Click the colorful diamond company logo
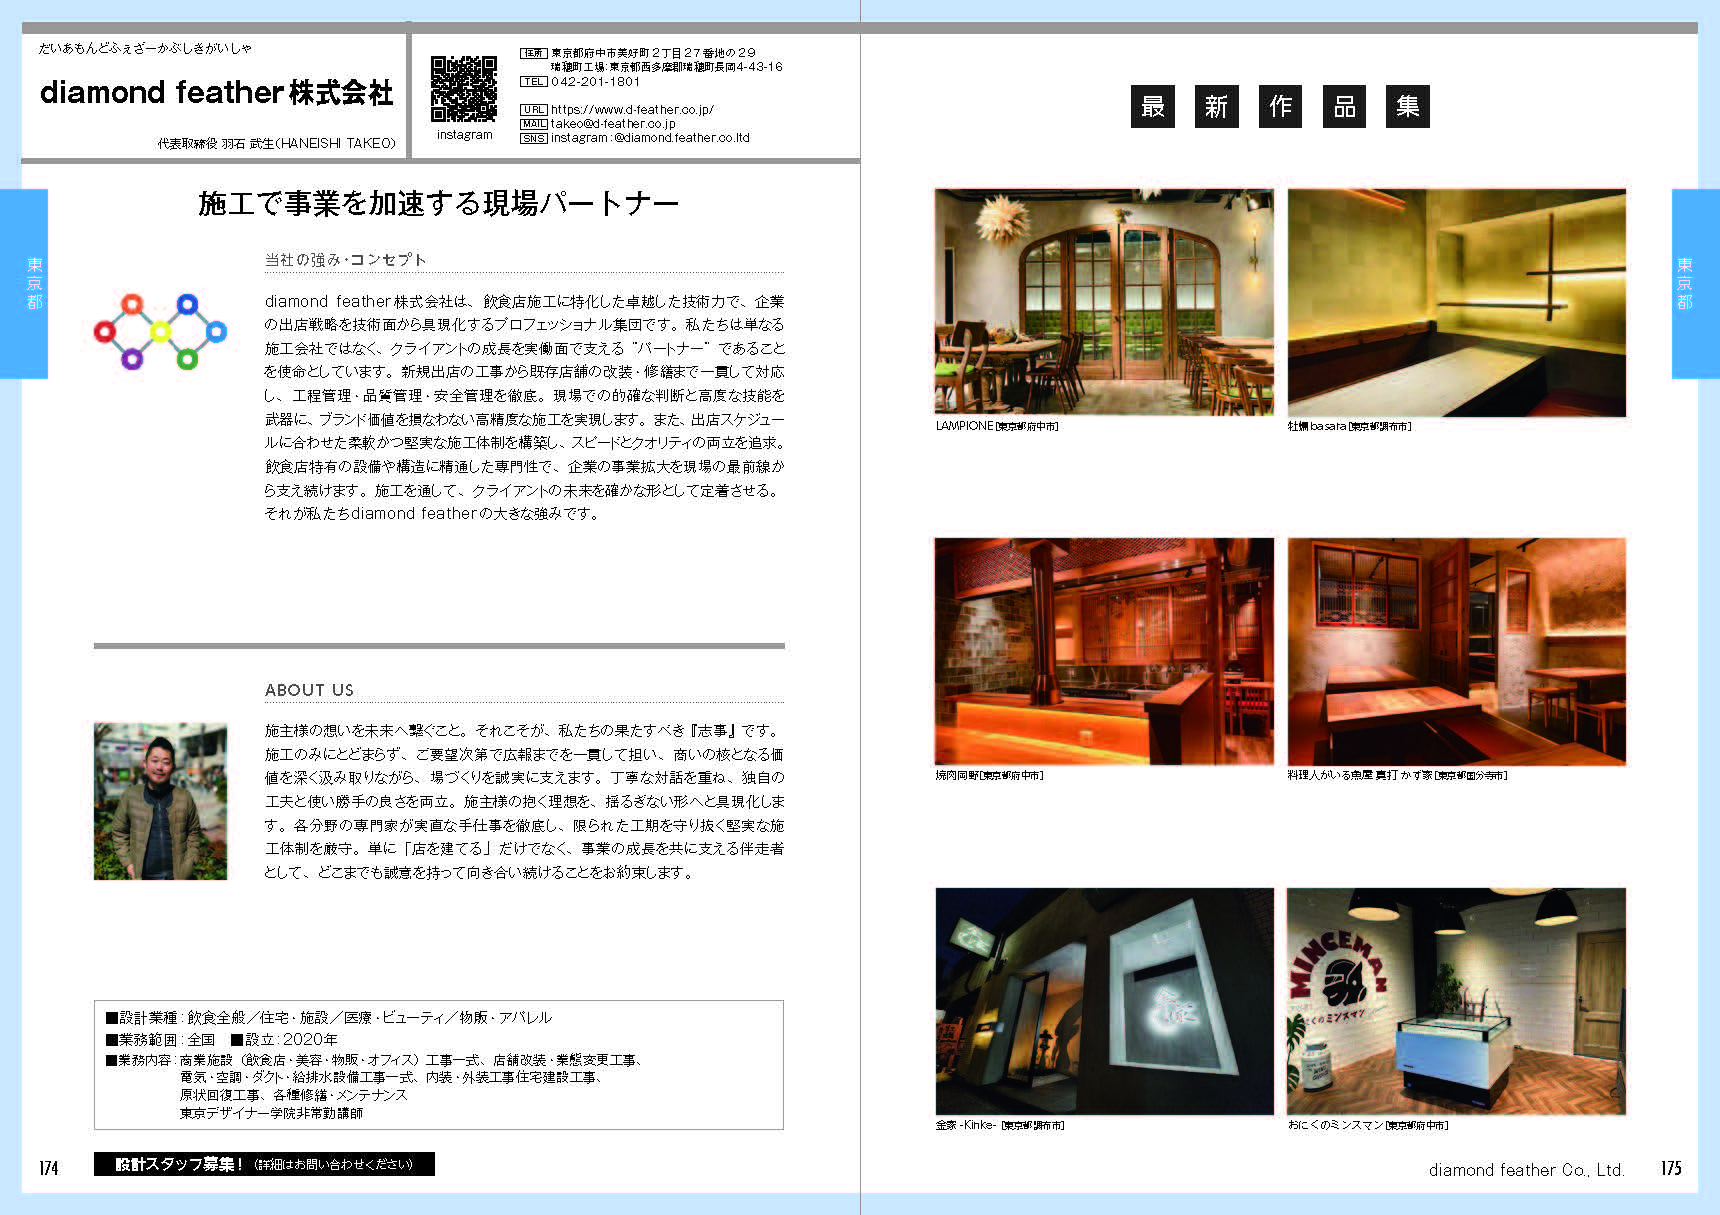Image resolution: width=1720 pixels, height=1215 pixels. pos(160,332)
